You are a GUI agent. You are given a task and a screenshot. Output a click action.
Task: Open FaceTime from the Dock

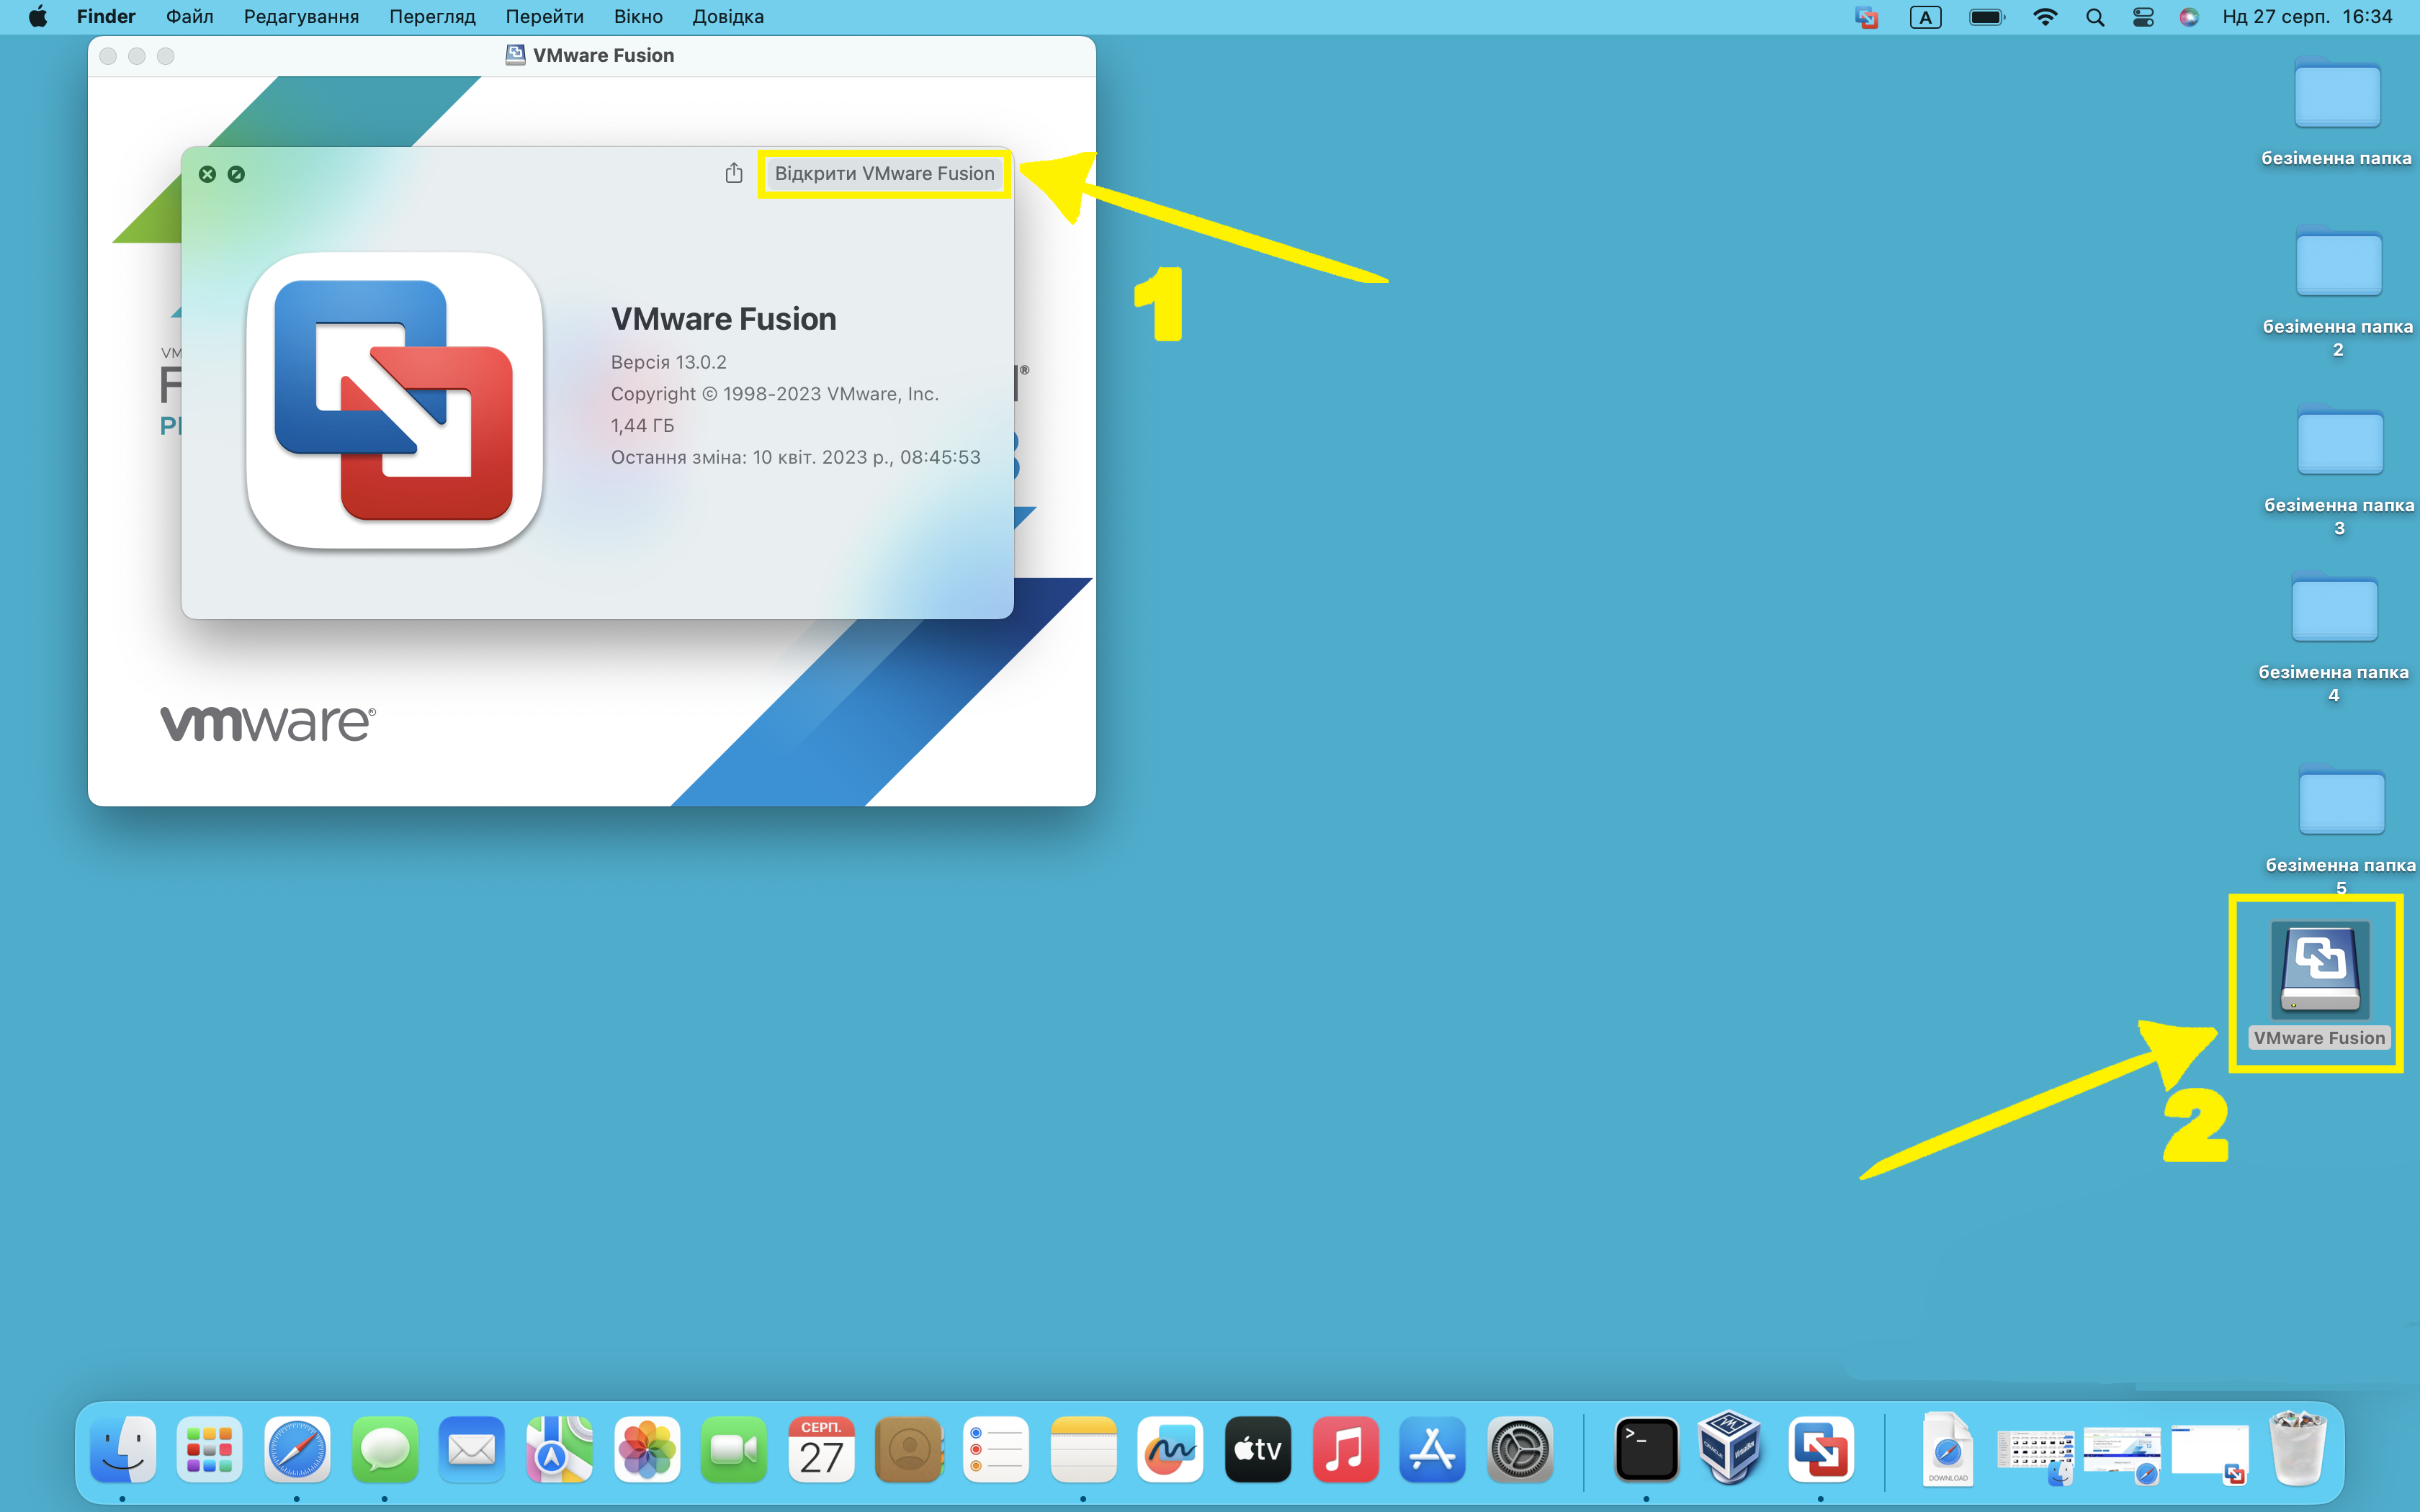coord(734,1449)
